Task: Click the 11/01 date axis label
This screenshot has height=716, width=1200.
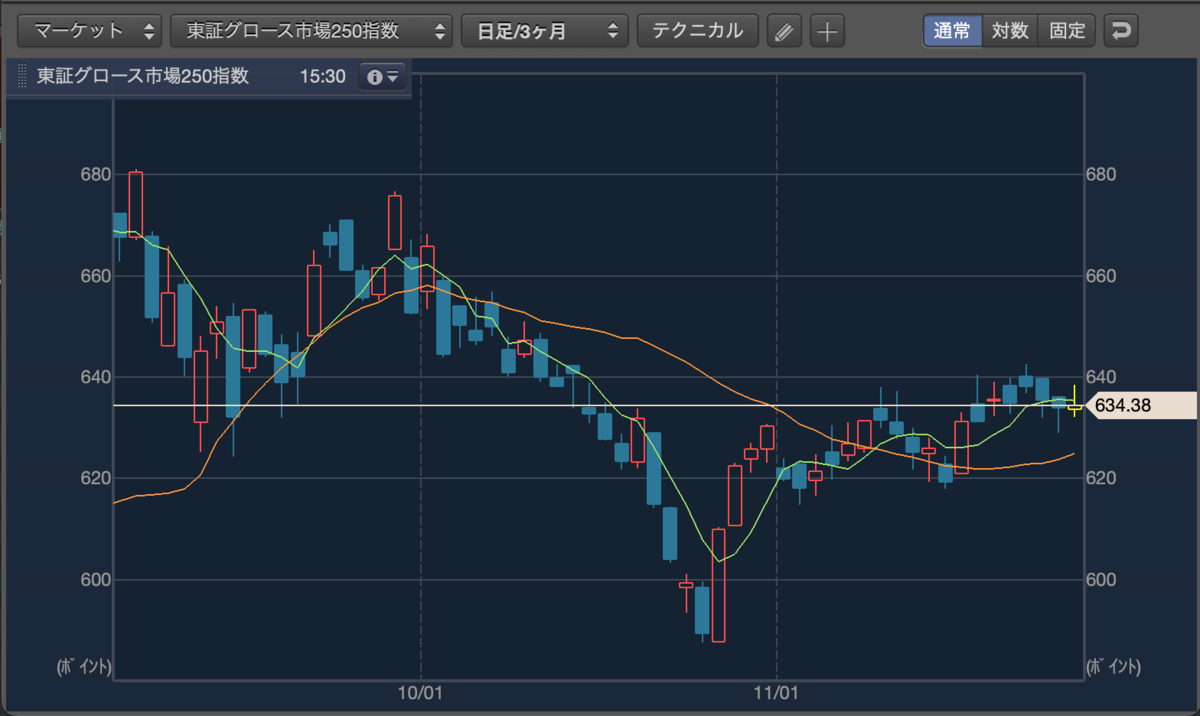Action: pos(777,691)
